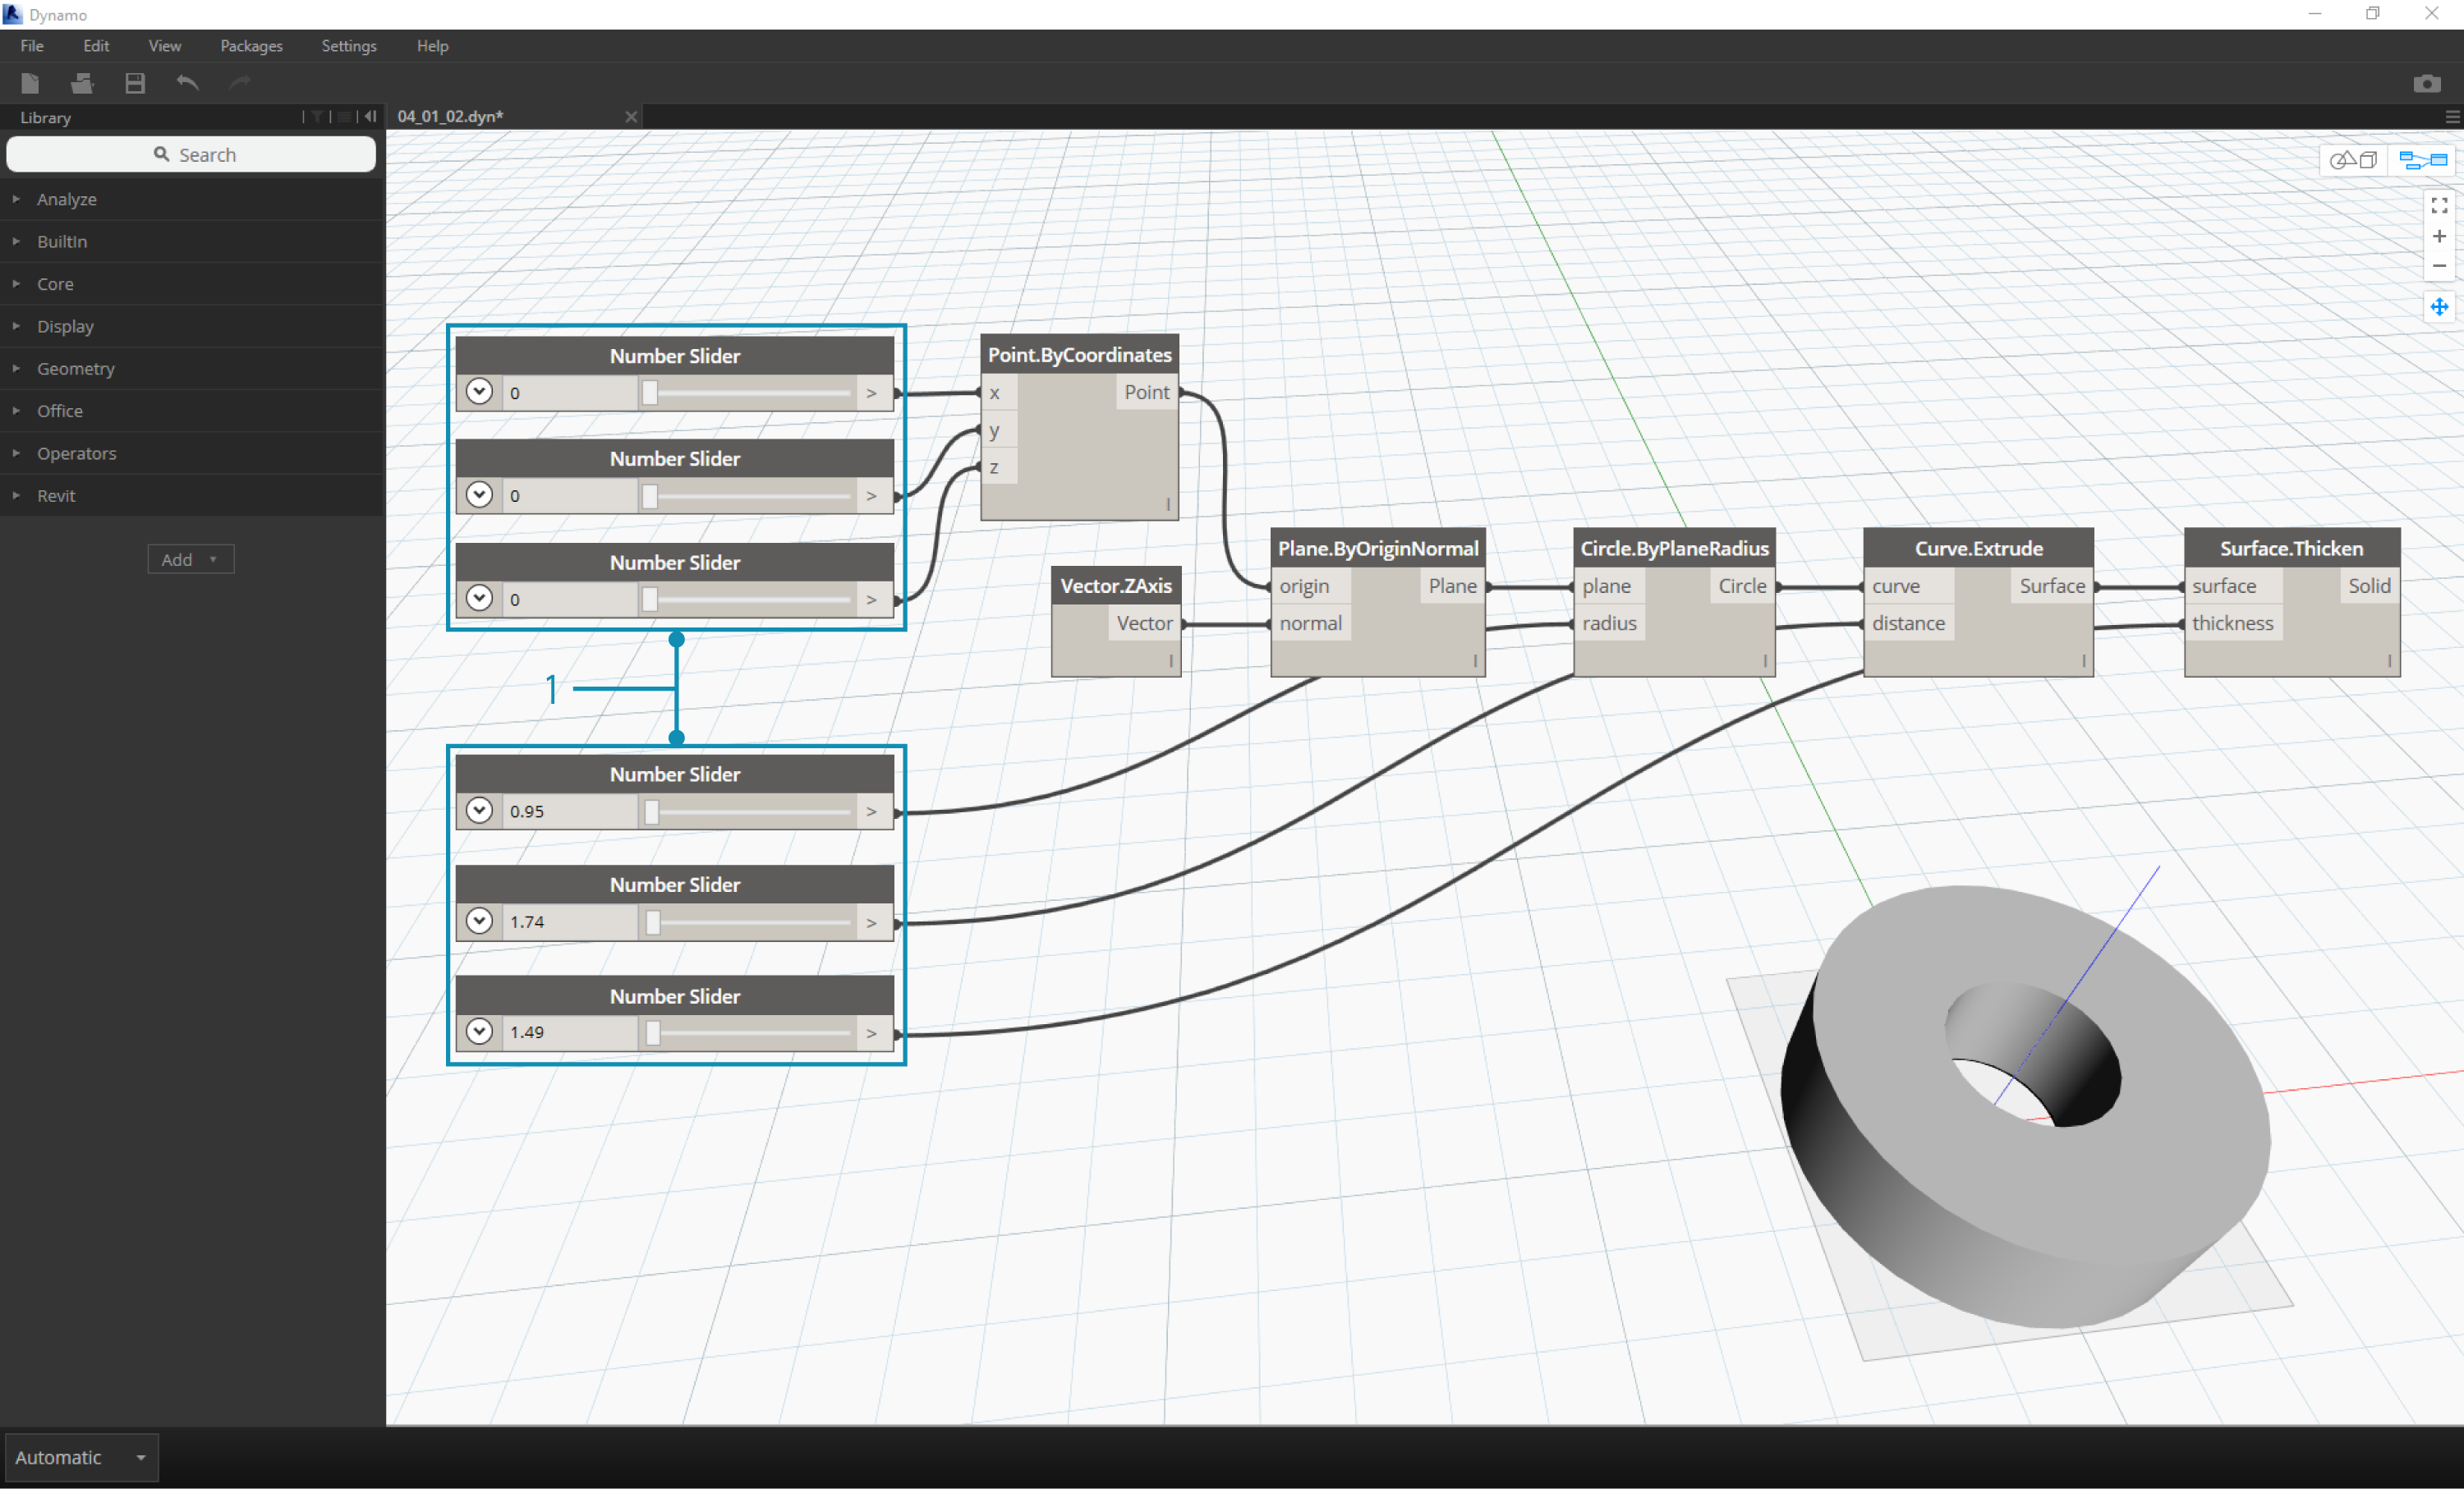Expand options of the 0.95 Number Slider
Viewport: 2464px width, 1489px height.
479,810
